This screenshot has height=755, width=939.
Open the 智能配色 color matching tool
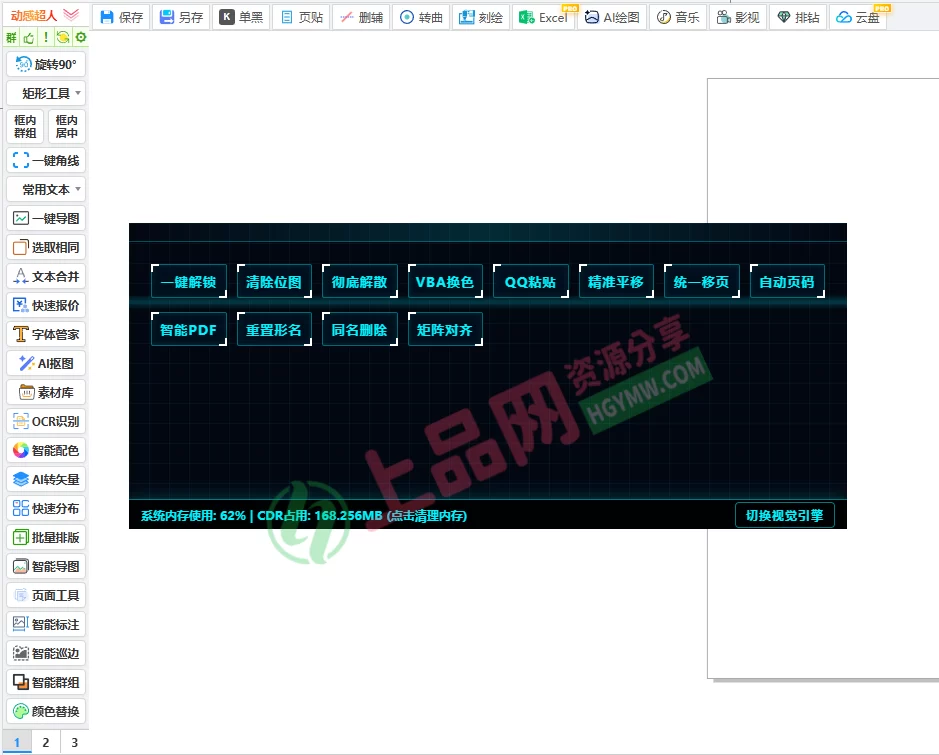46,449
